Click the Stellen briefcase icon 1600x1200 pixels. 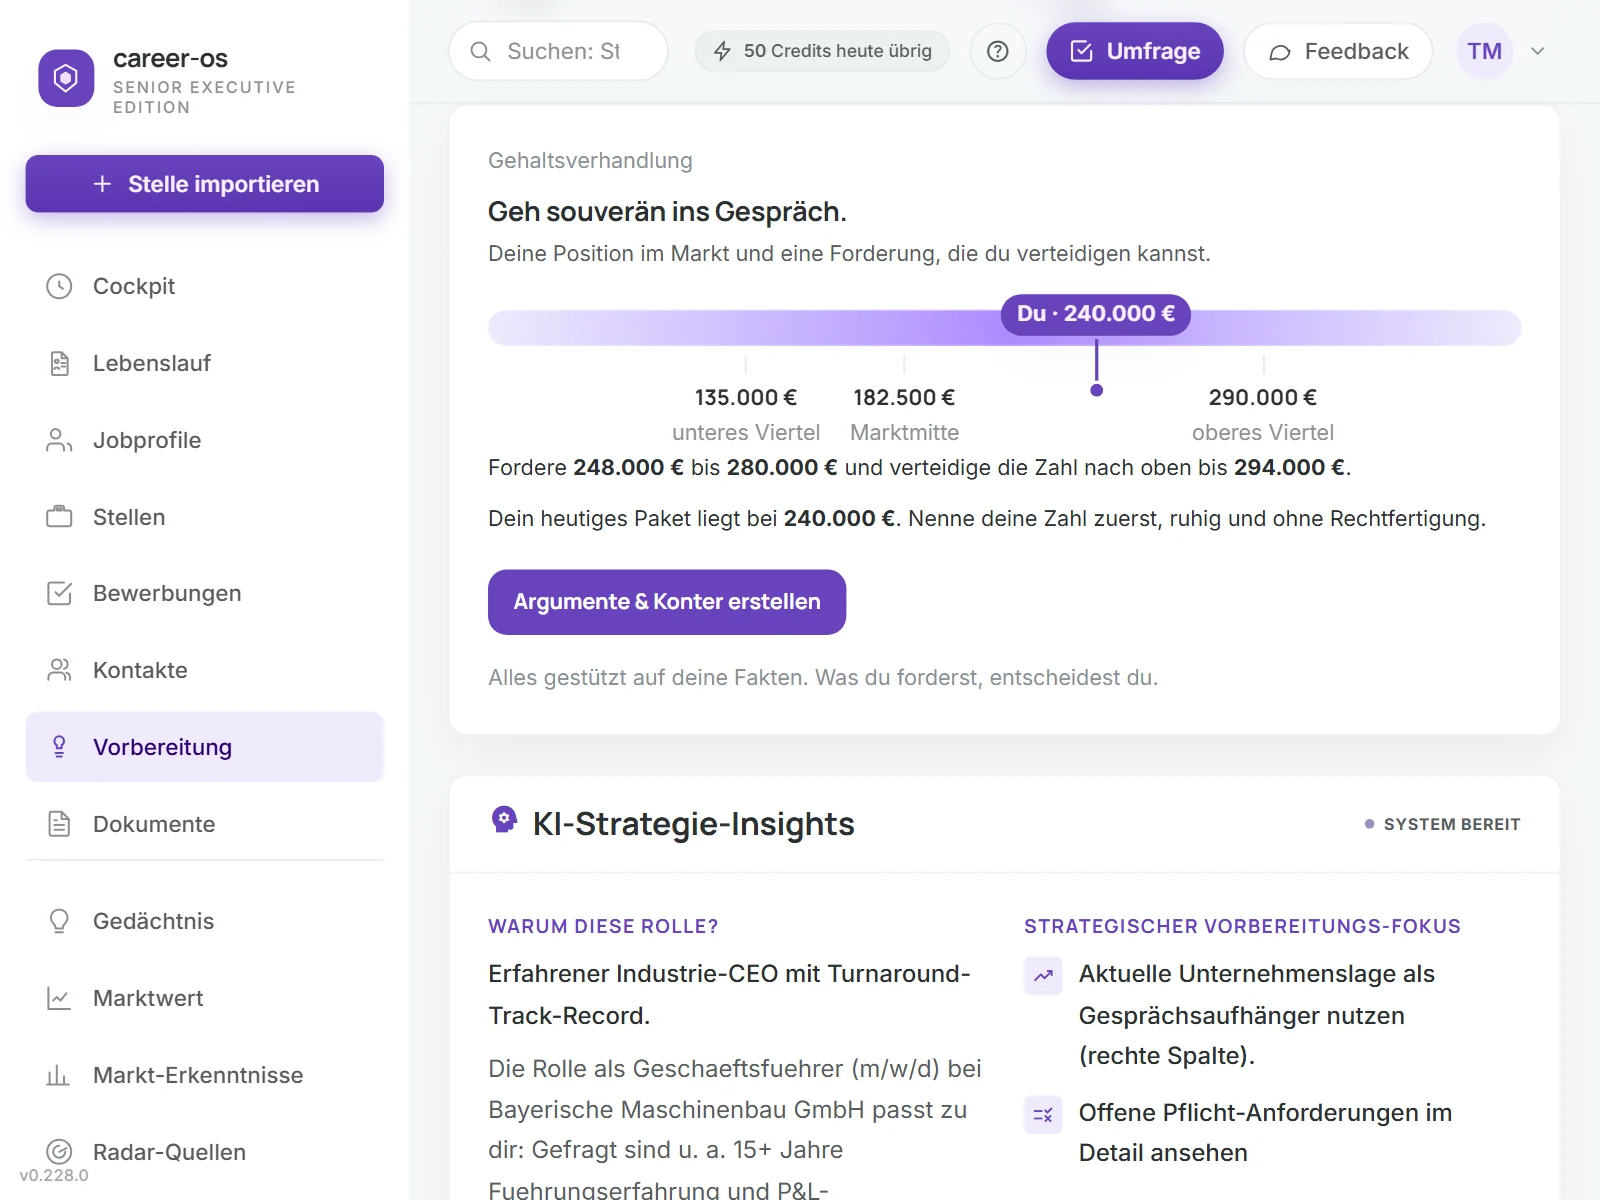tap(59, 517)
